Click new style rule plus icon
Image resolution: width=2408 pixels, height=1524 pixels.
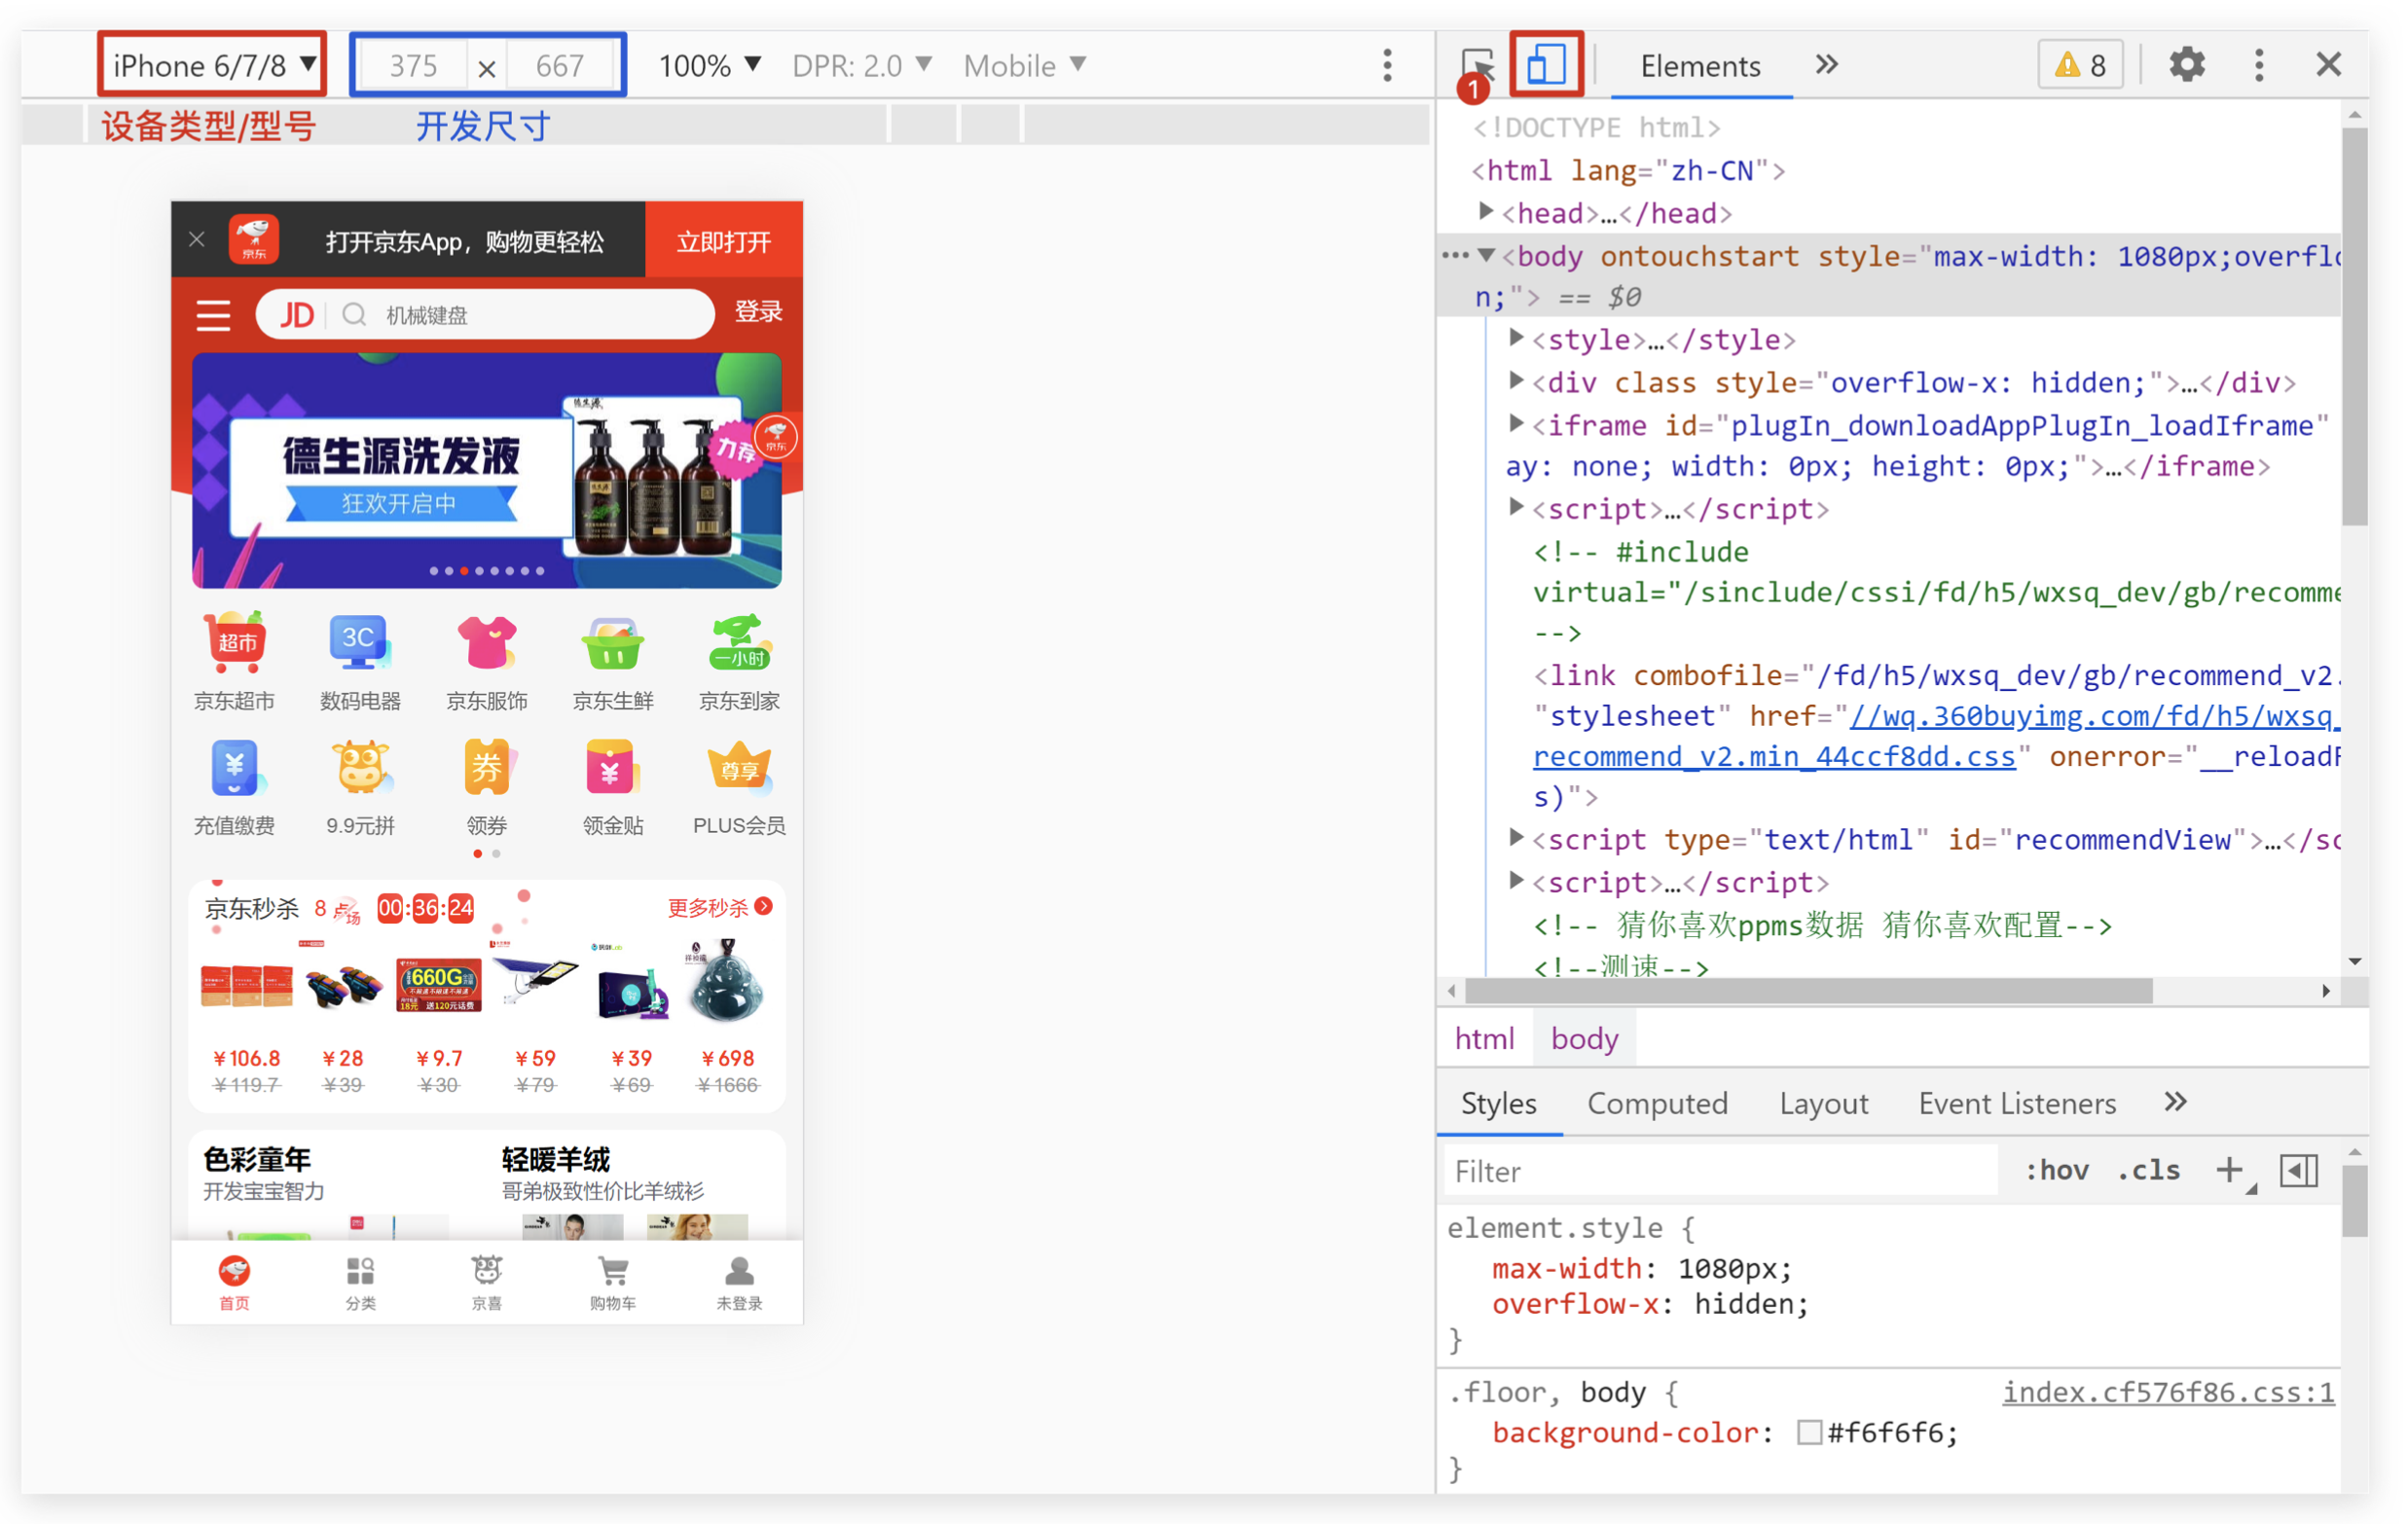2229,1170
